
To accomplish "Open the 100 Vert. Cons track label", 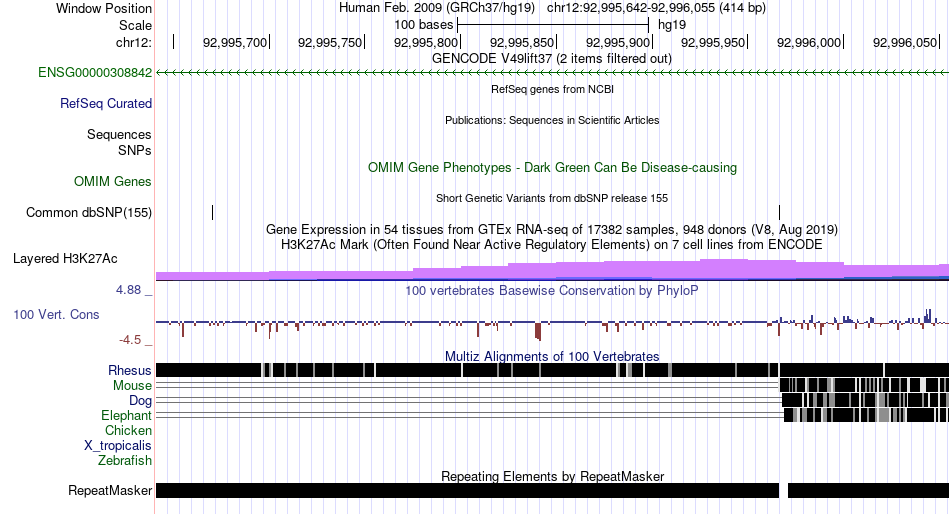I will coord(56,315).
